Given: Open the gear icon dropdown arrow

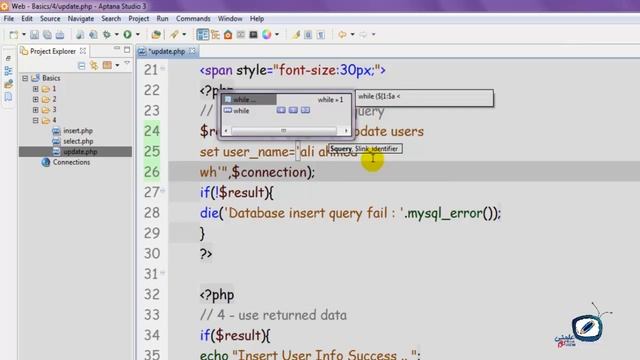Looking at the screenshot, I should pyautogui.click(x=117, y=35).
